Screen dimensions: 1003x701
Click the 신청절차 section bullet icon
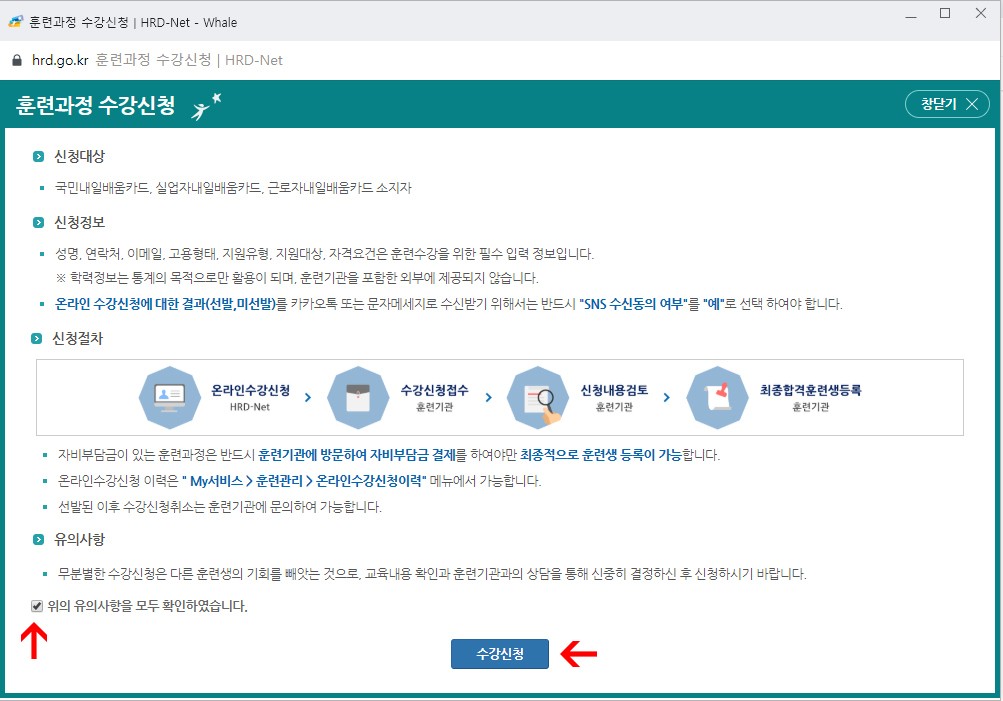pyautogui.click(x=38, y=339)
